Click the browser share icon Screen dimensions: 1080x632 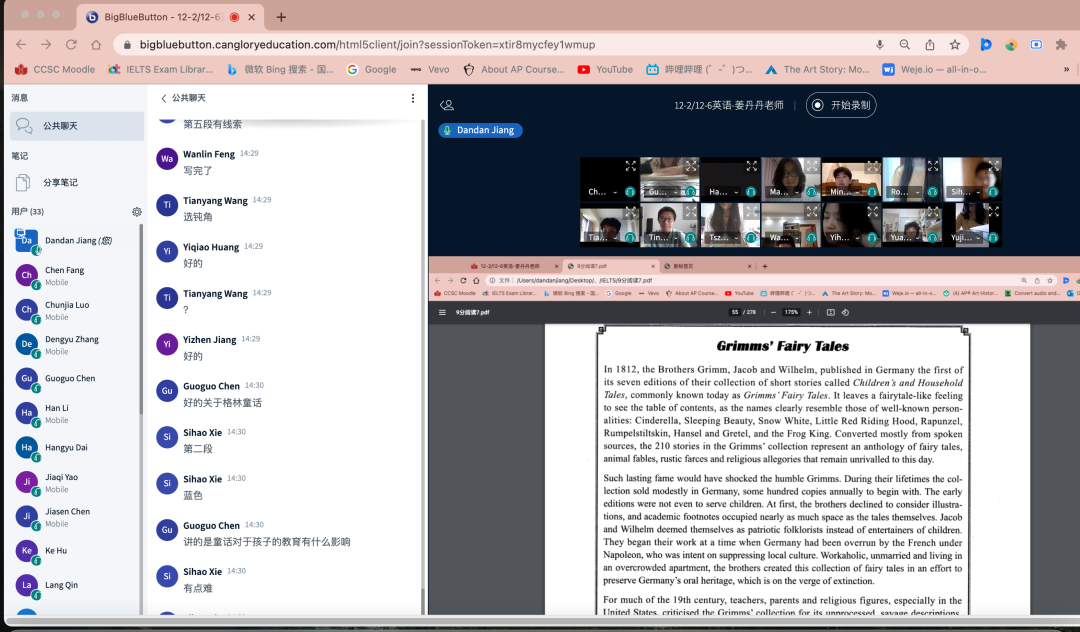pyautogui.click(x=930, y=45)
